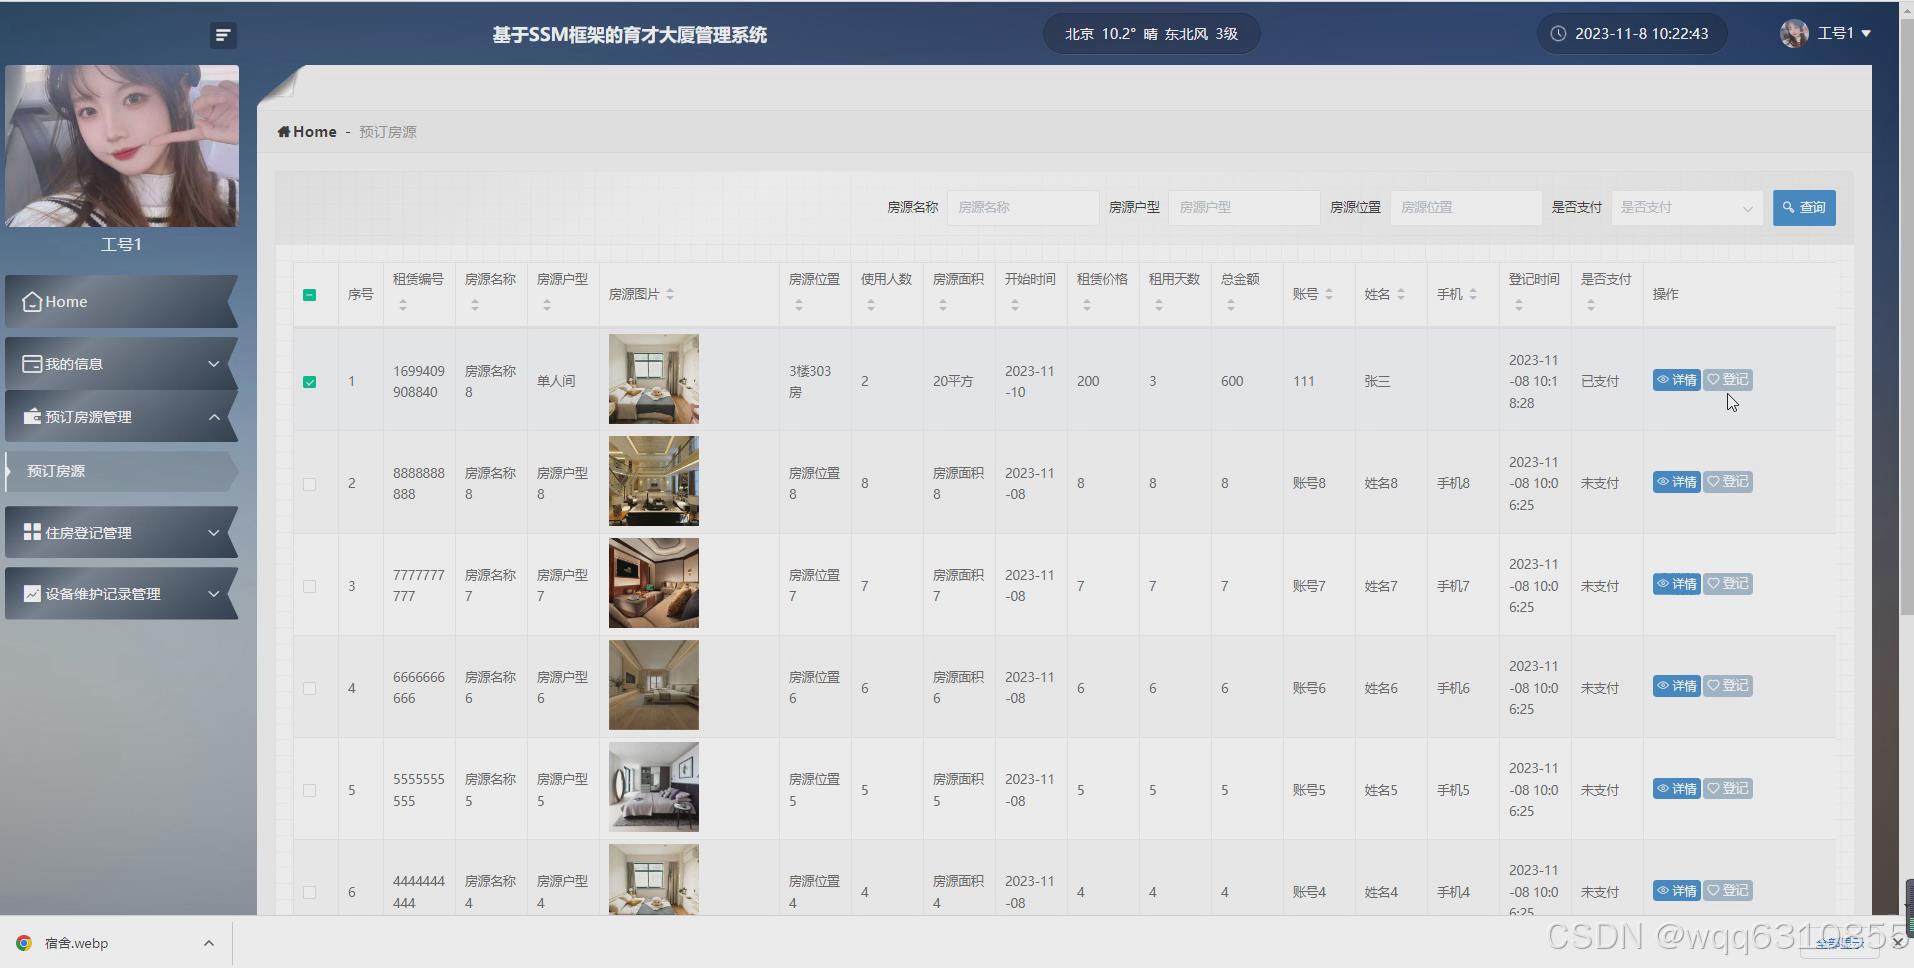Click 登记 for 姓名5 row

pos(1728,788)
